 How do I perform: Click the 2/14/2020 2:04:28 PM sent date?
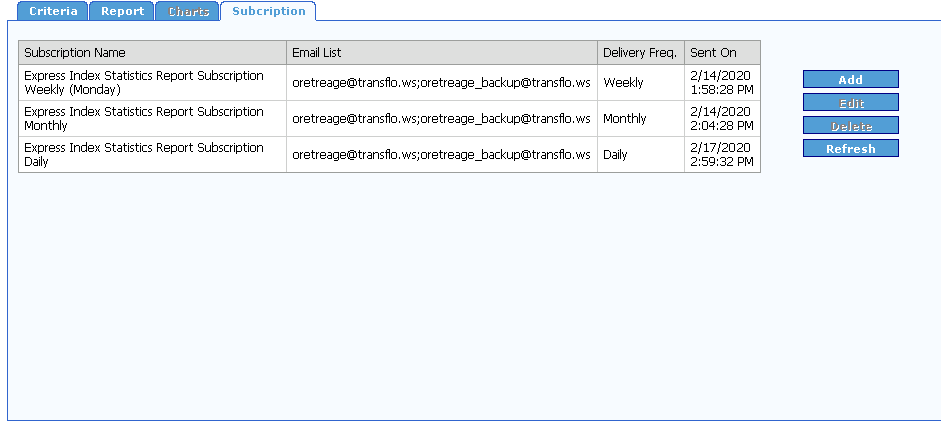coord(722,119)
